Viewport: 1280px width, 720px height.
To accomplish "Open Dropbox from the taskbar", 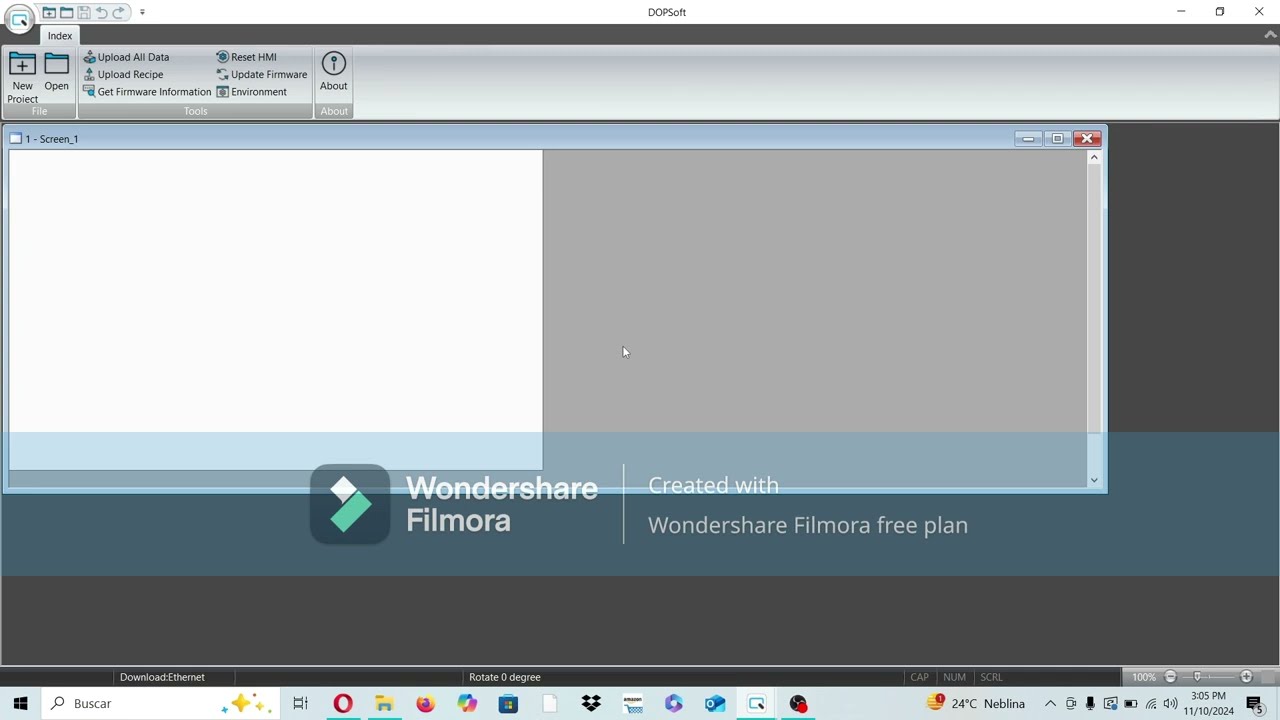I will tap(591, 704).
